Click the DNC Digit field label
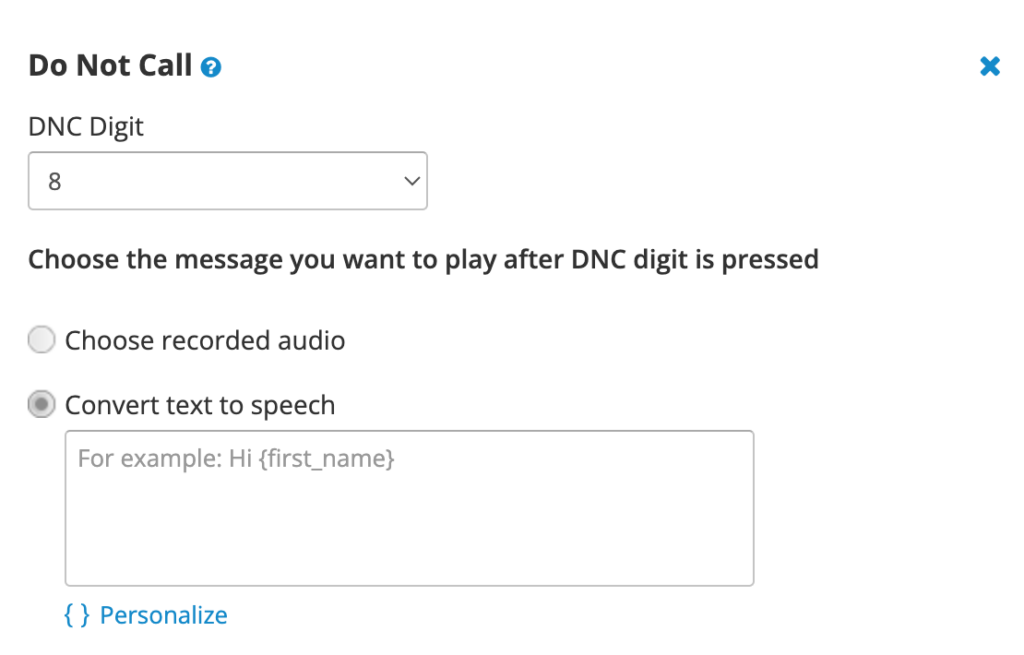The width and height of the screenshot is (1024, 655). click(86, 127)
